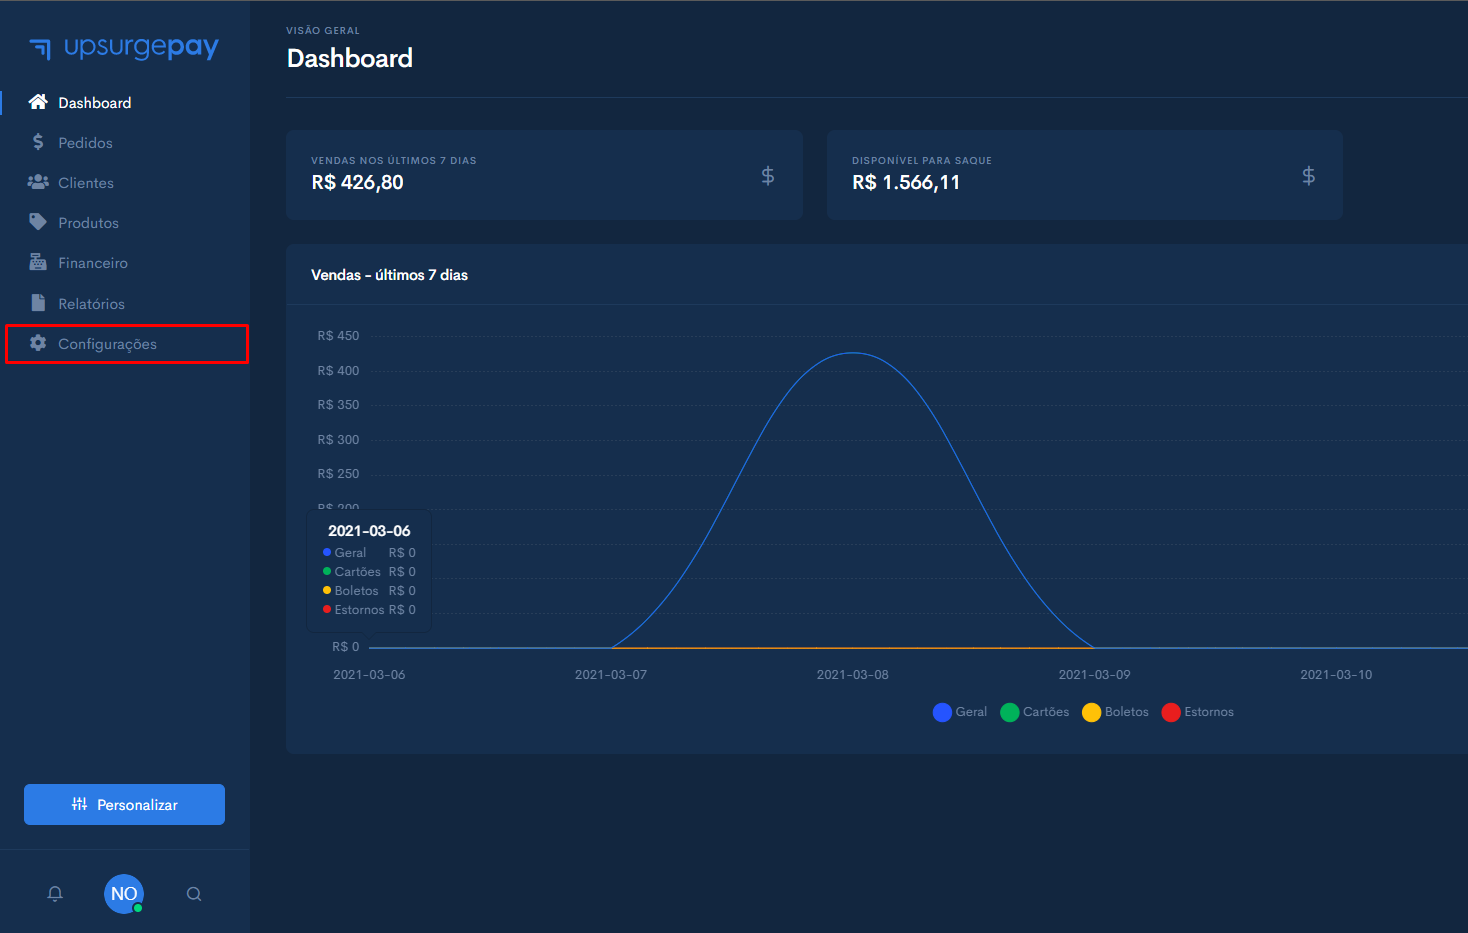Click the blue Geral legend circle
Image resolution: width=1468 pixels, height=933 pixels.
click(x=942, y=712)
